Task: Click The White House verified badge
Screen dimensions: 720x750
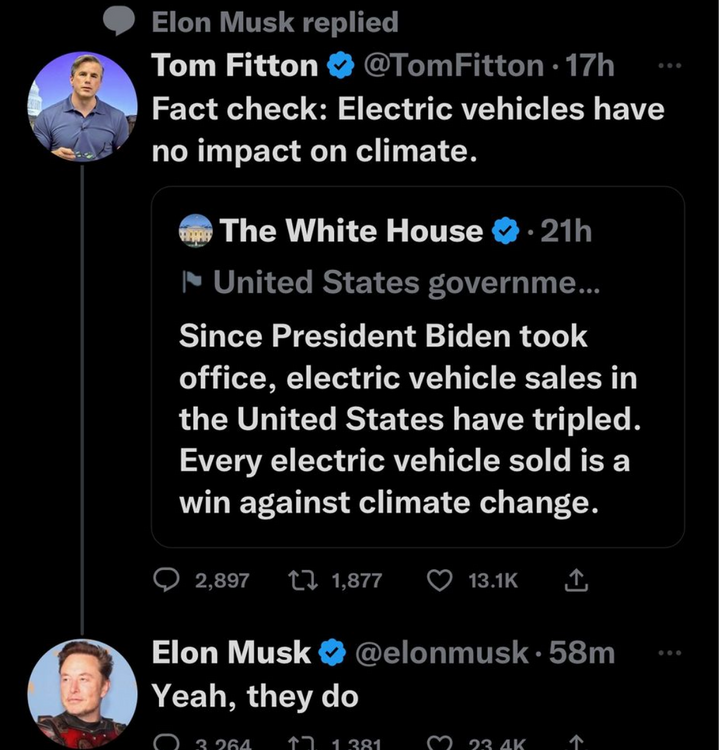Action: [x=507, y=232]
